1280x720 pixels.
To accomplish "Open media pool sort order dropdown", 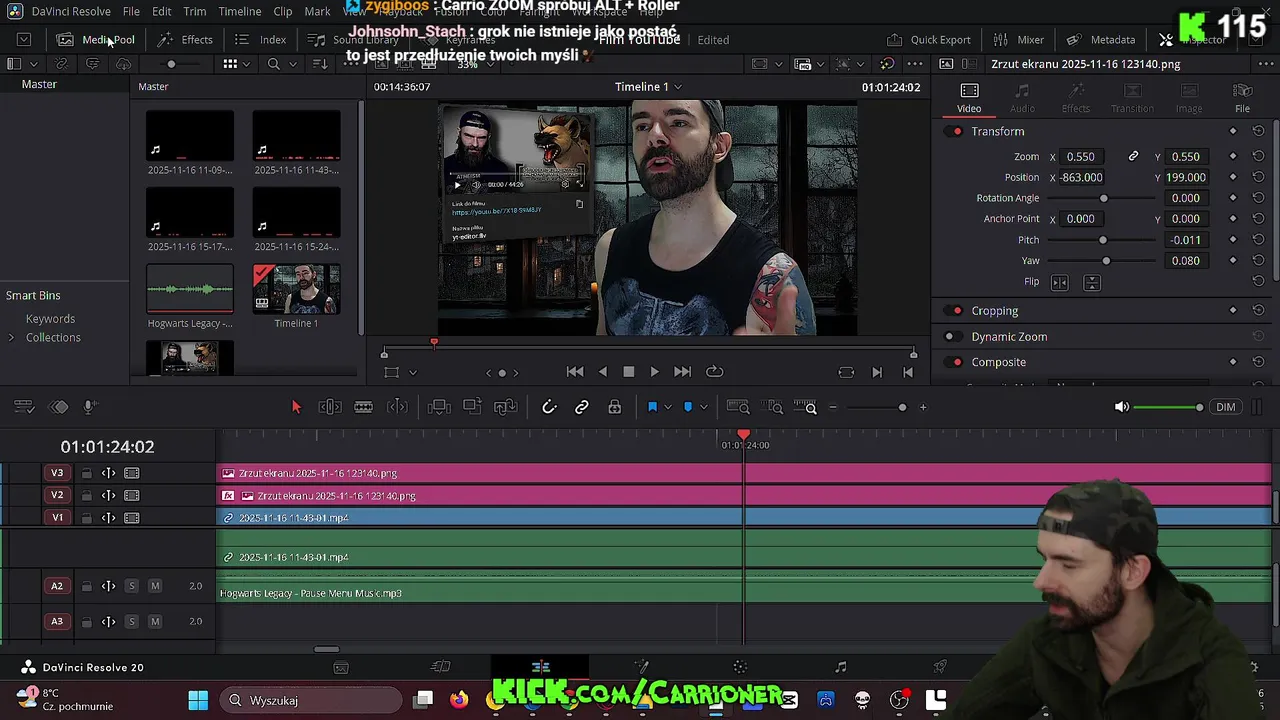I will point(320,64).
